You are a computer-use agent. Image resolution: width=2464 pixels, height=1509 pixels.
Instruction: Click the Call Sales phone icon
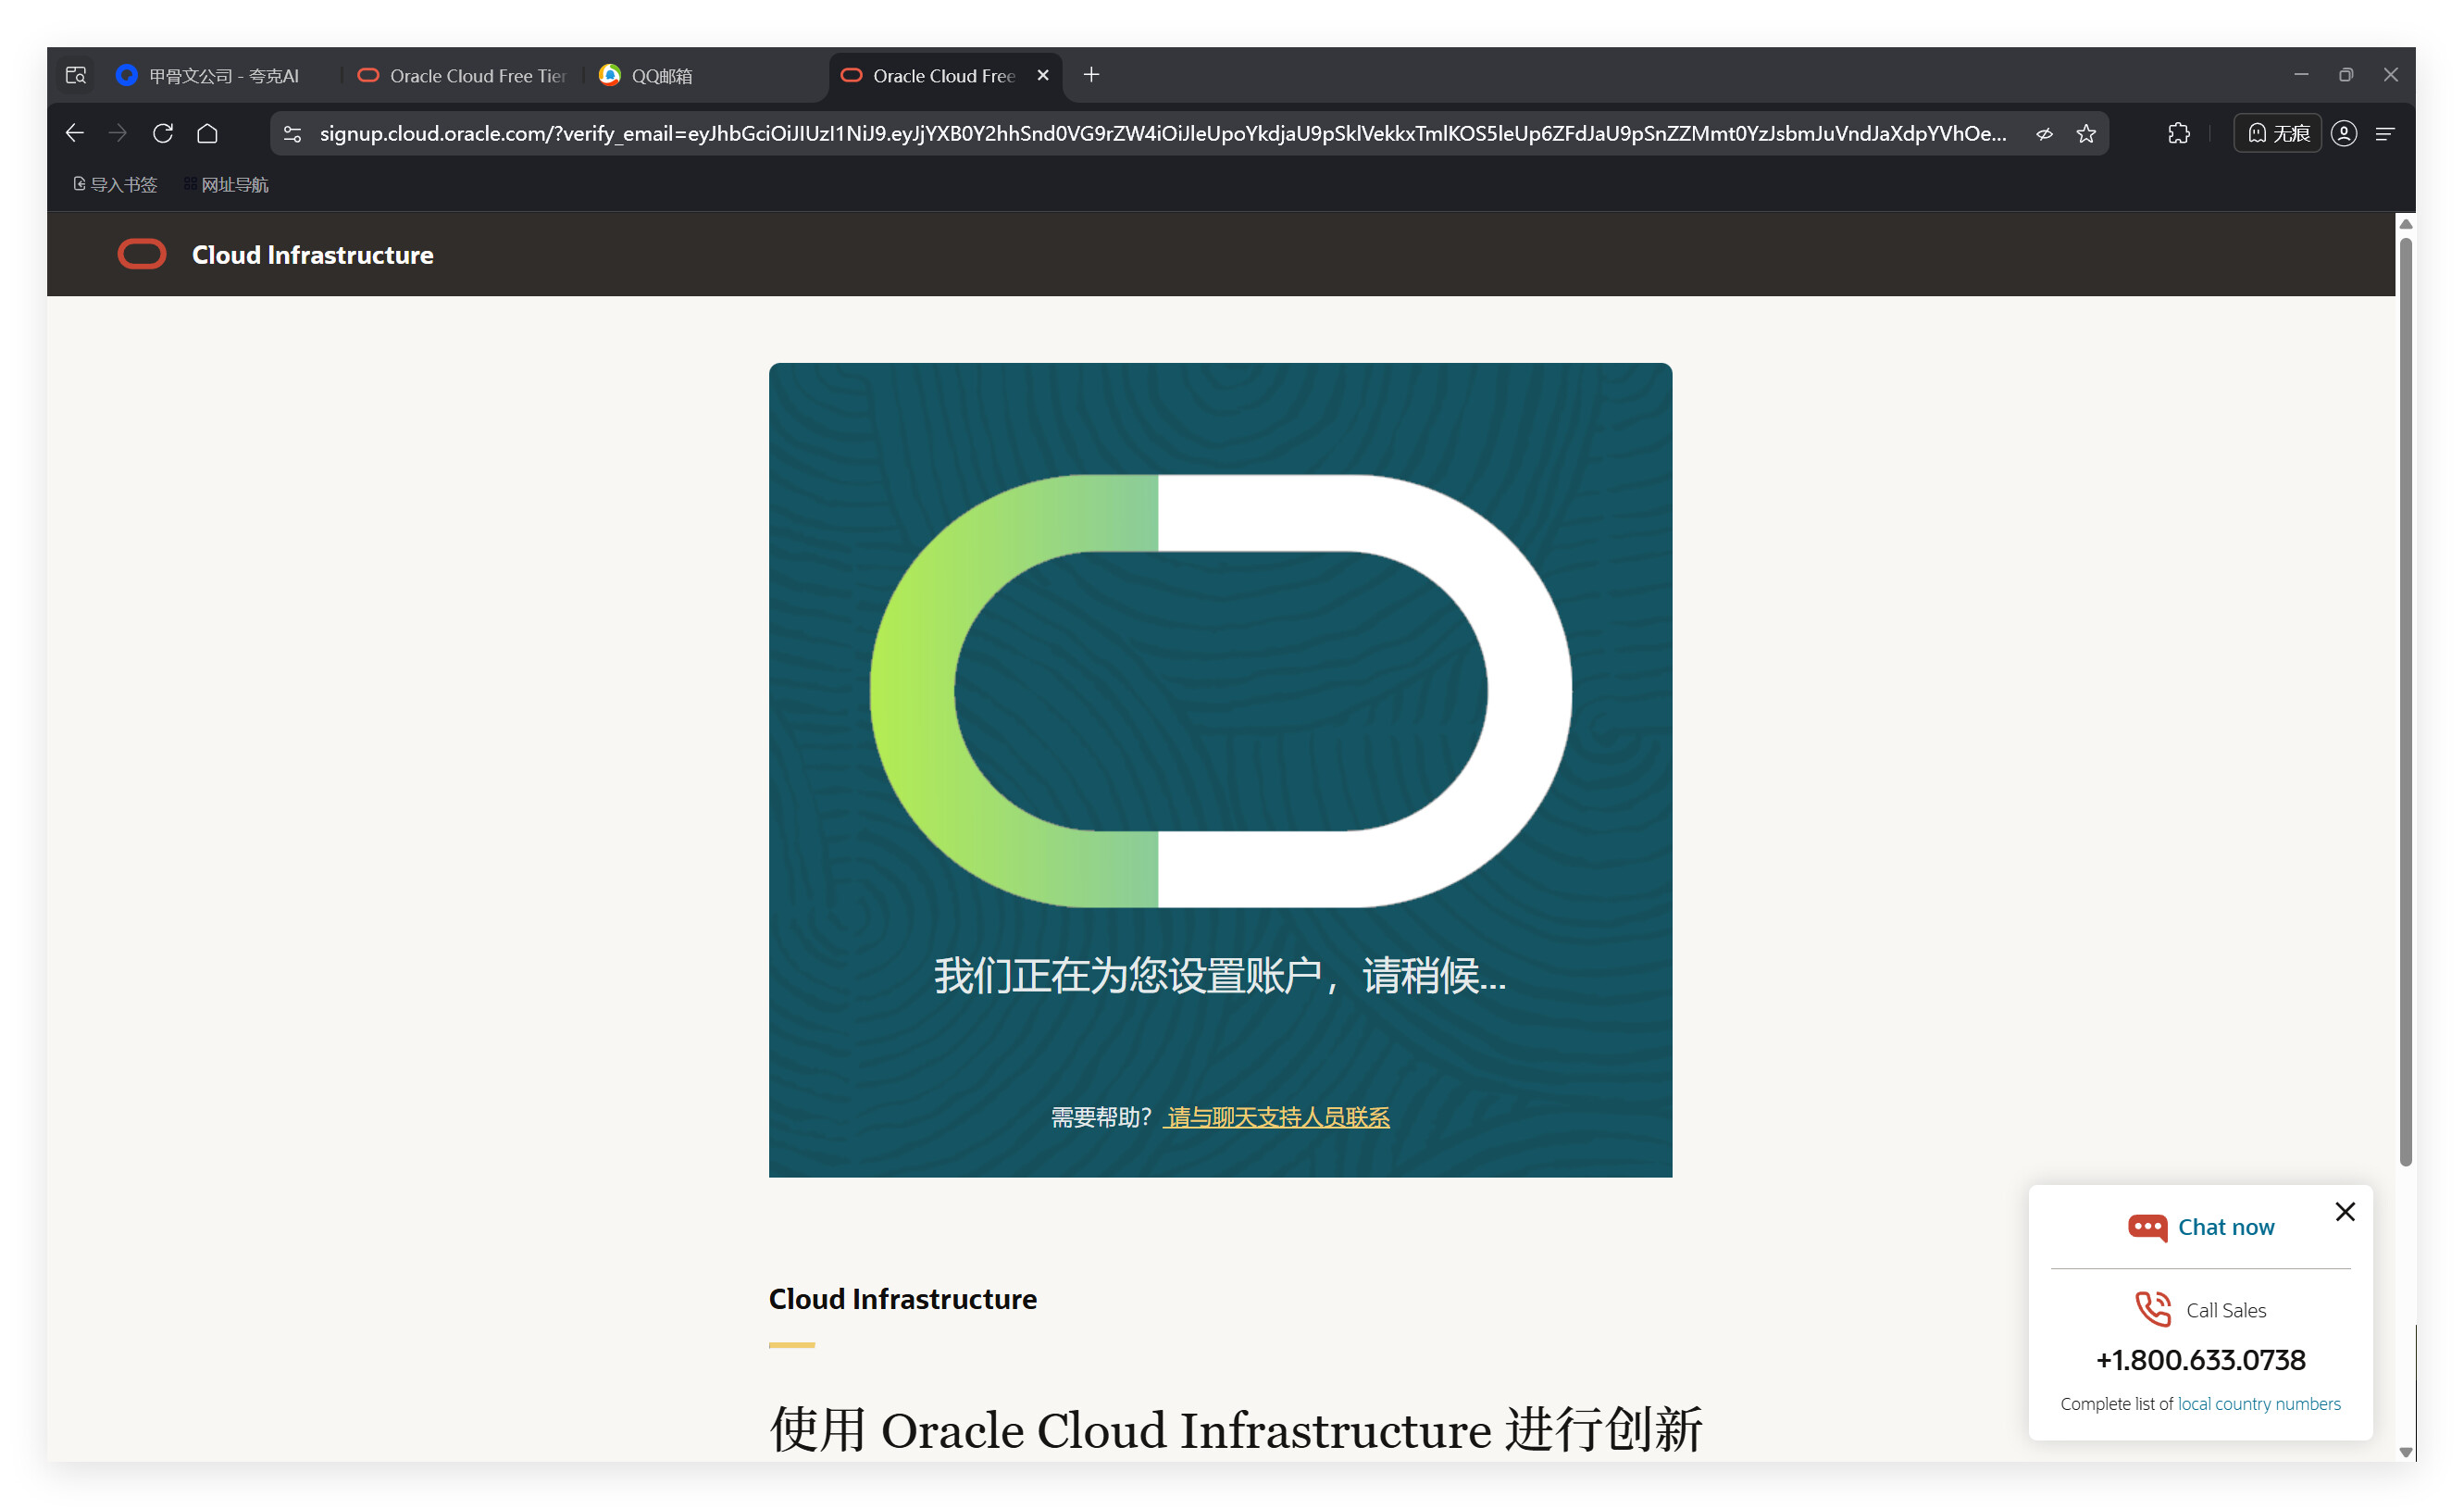(2153, 1309)
